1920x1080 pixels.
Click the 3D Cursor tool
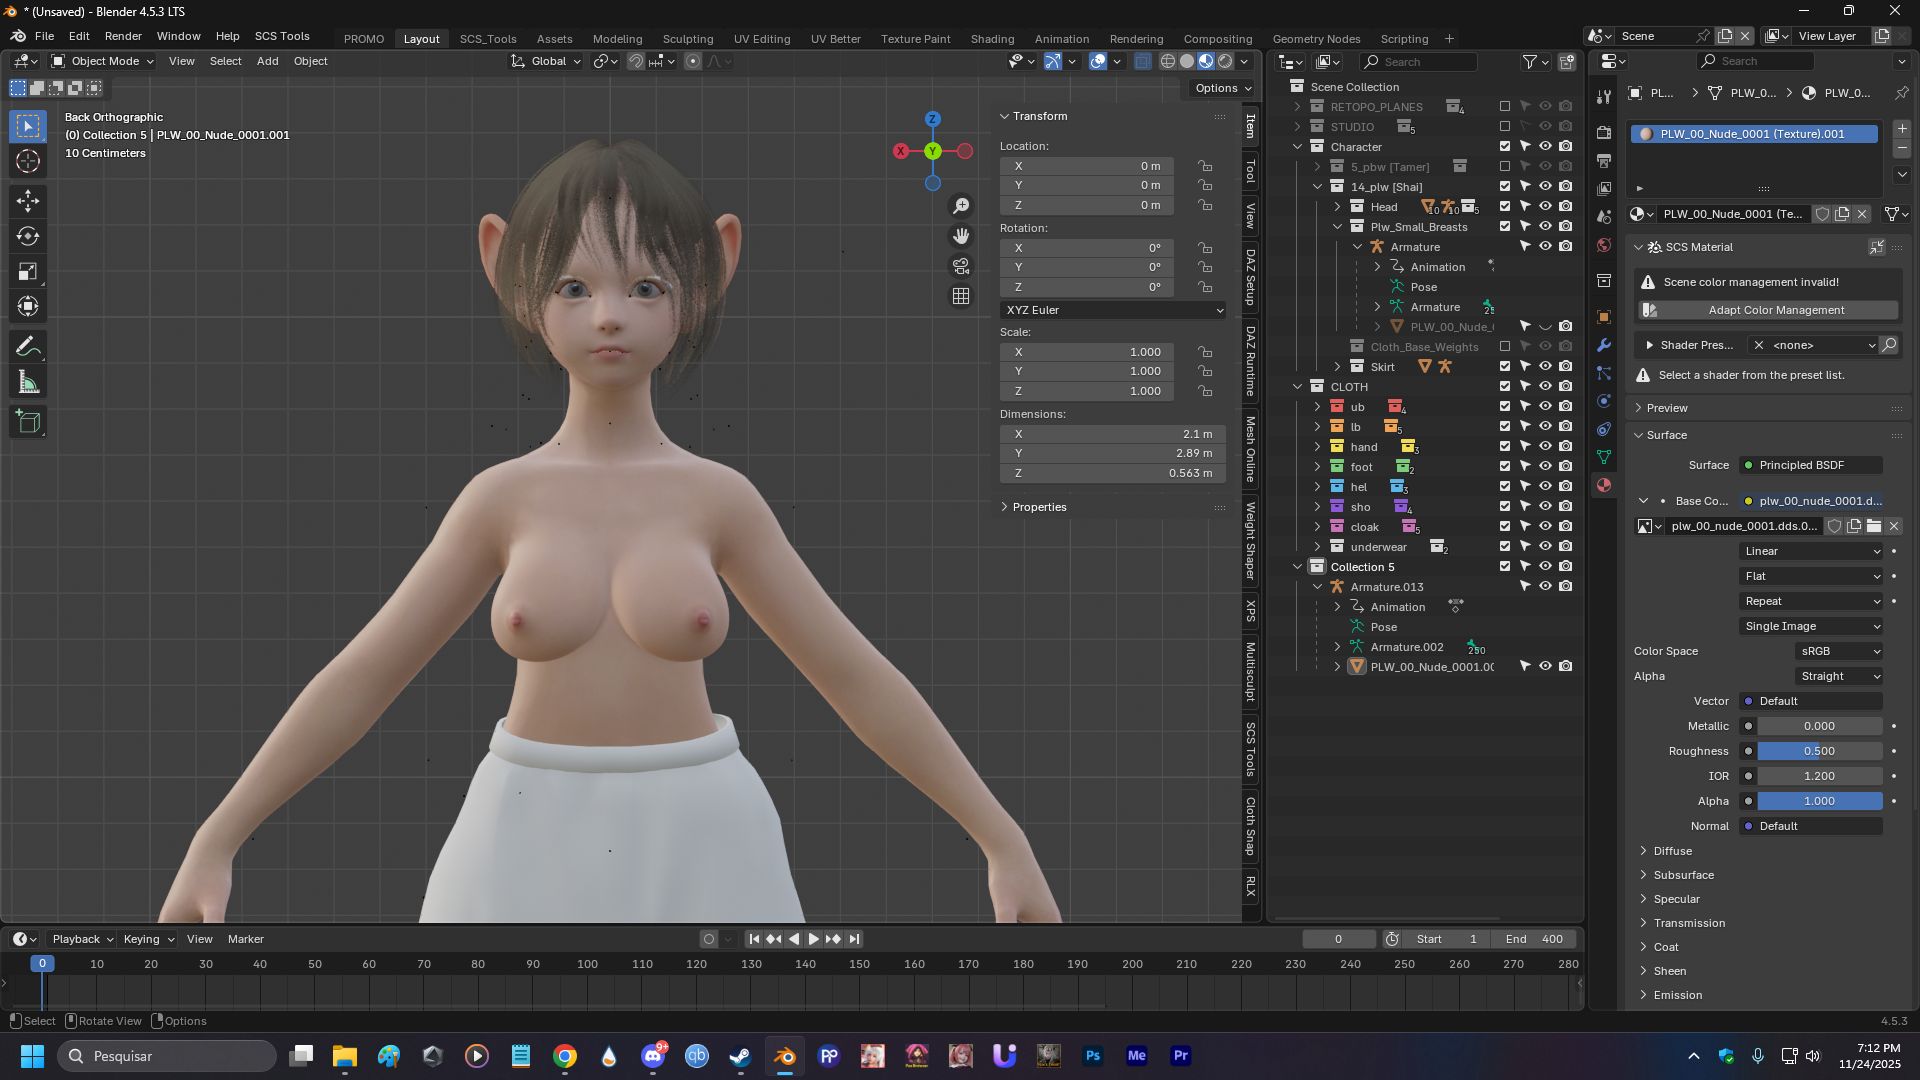[x=28, y=161]
